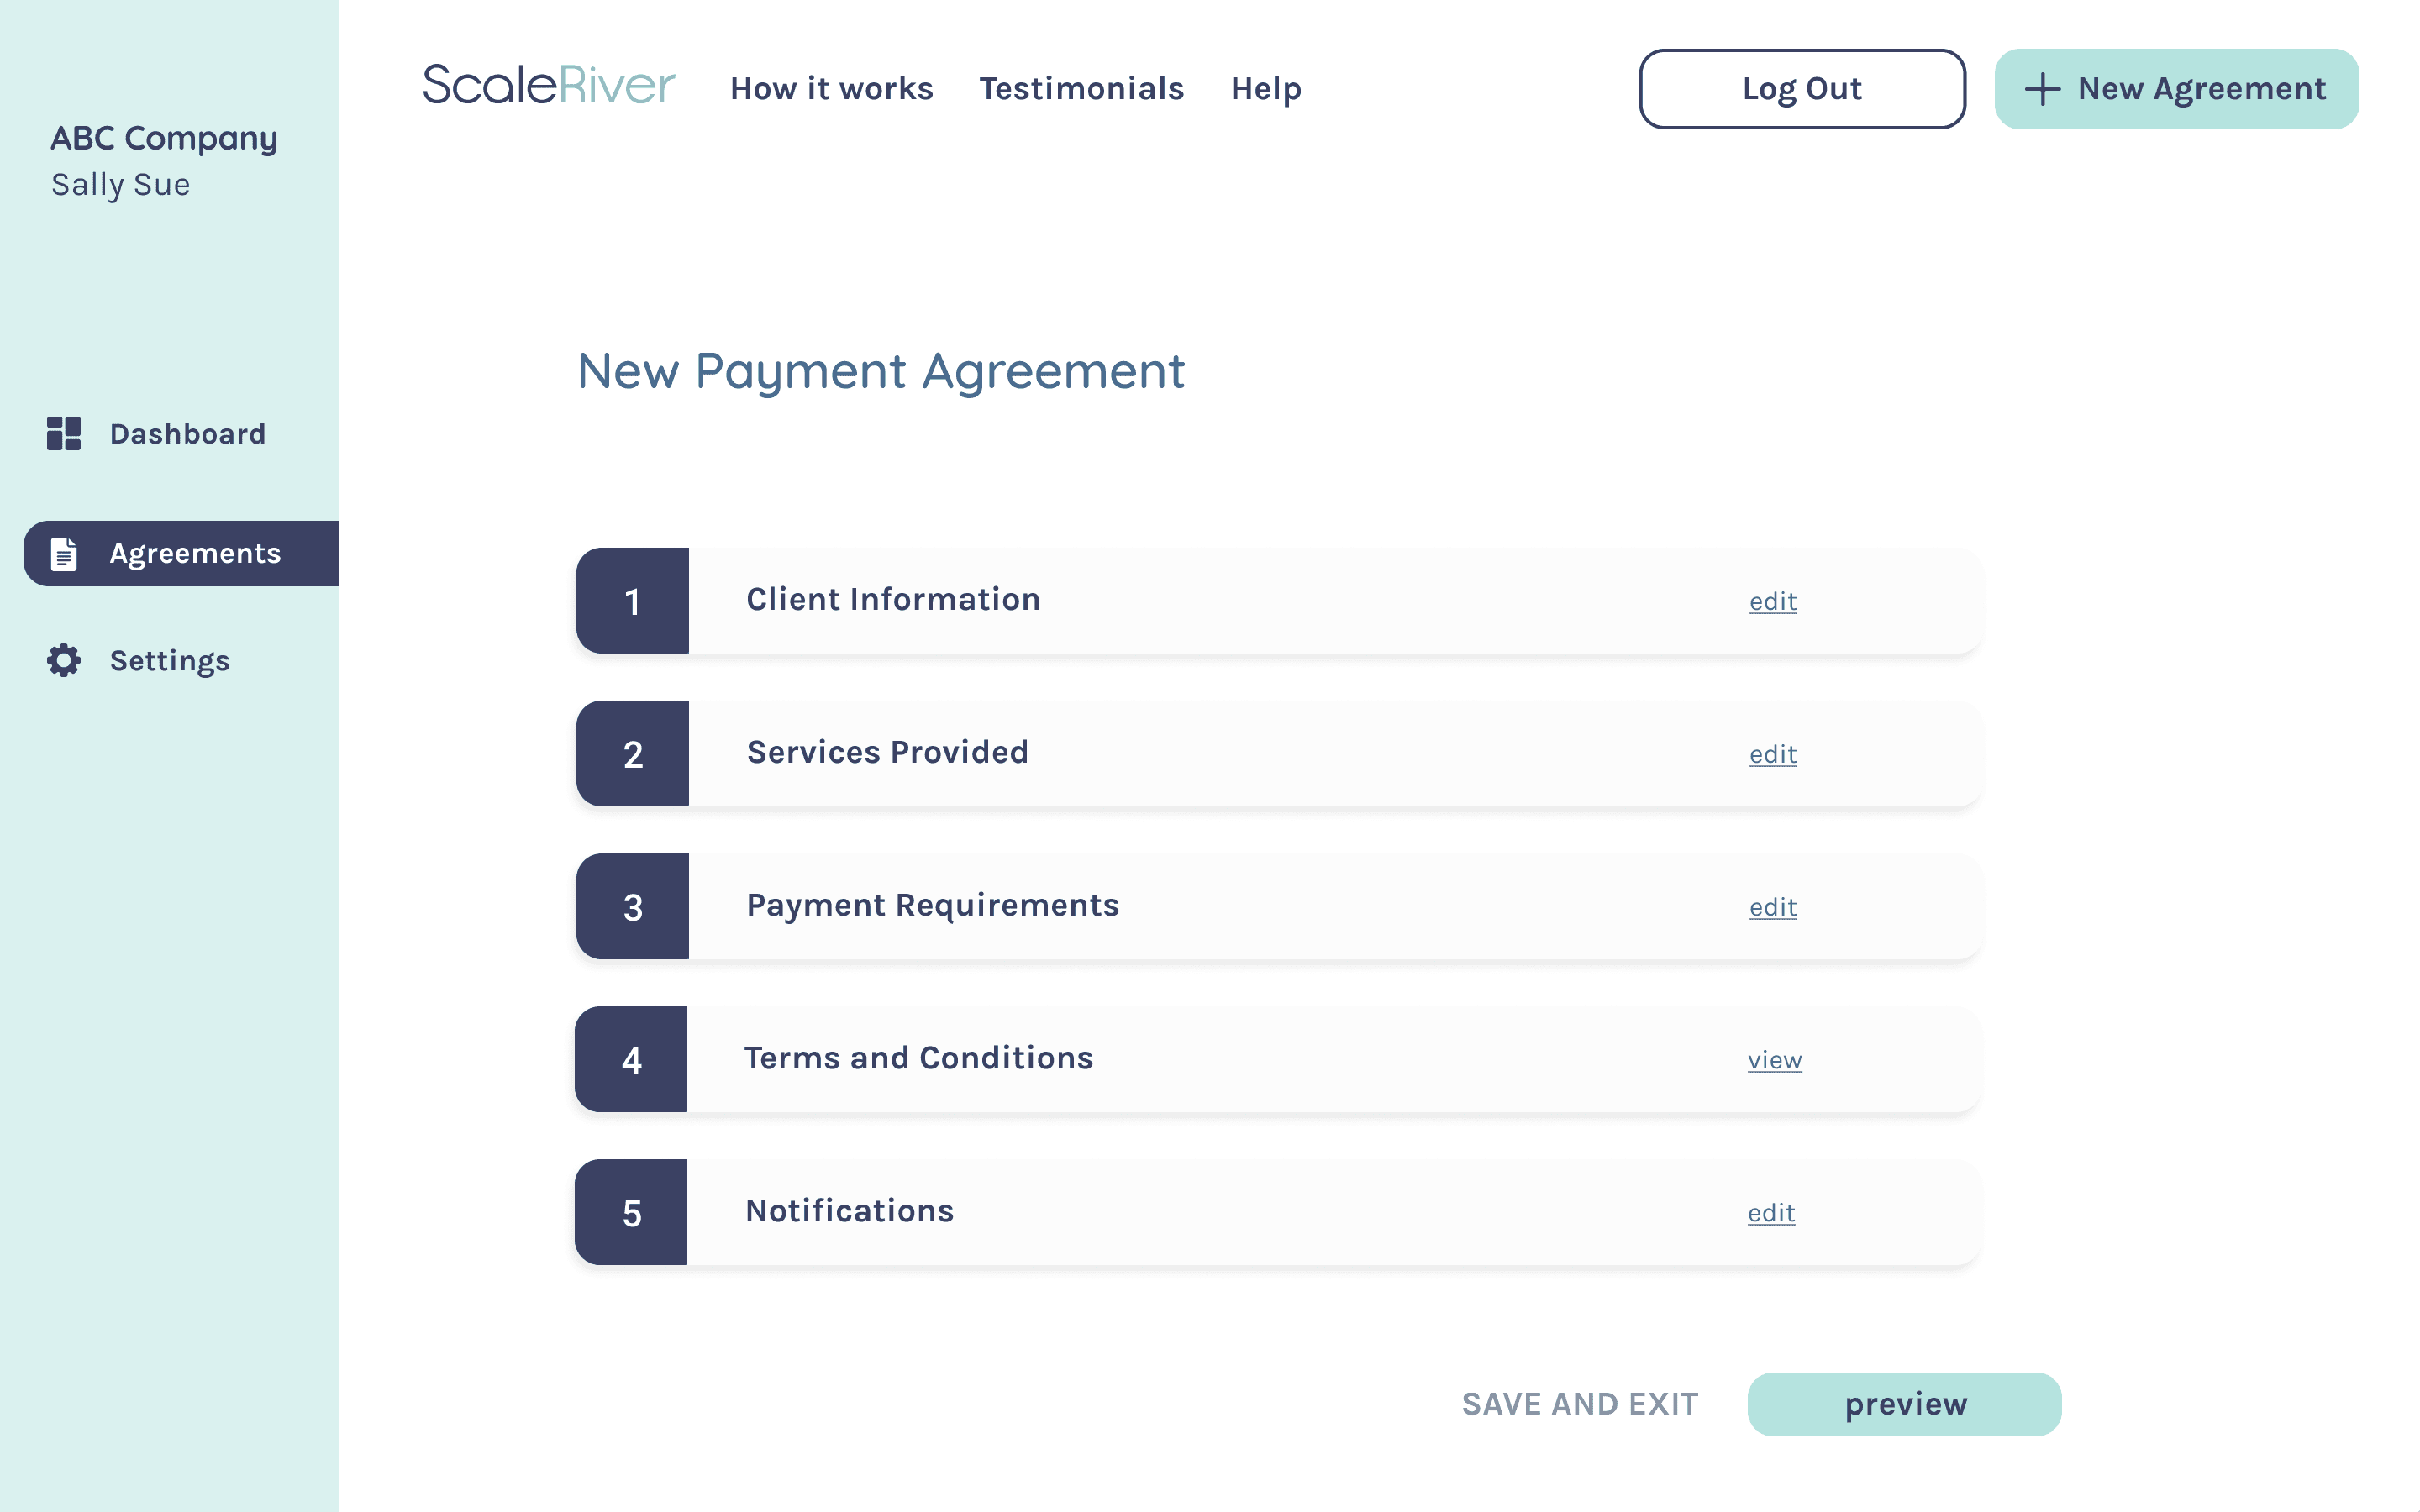Click the Settings gear icon

(64, 660)
